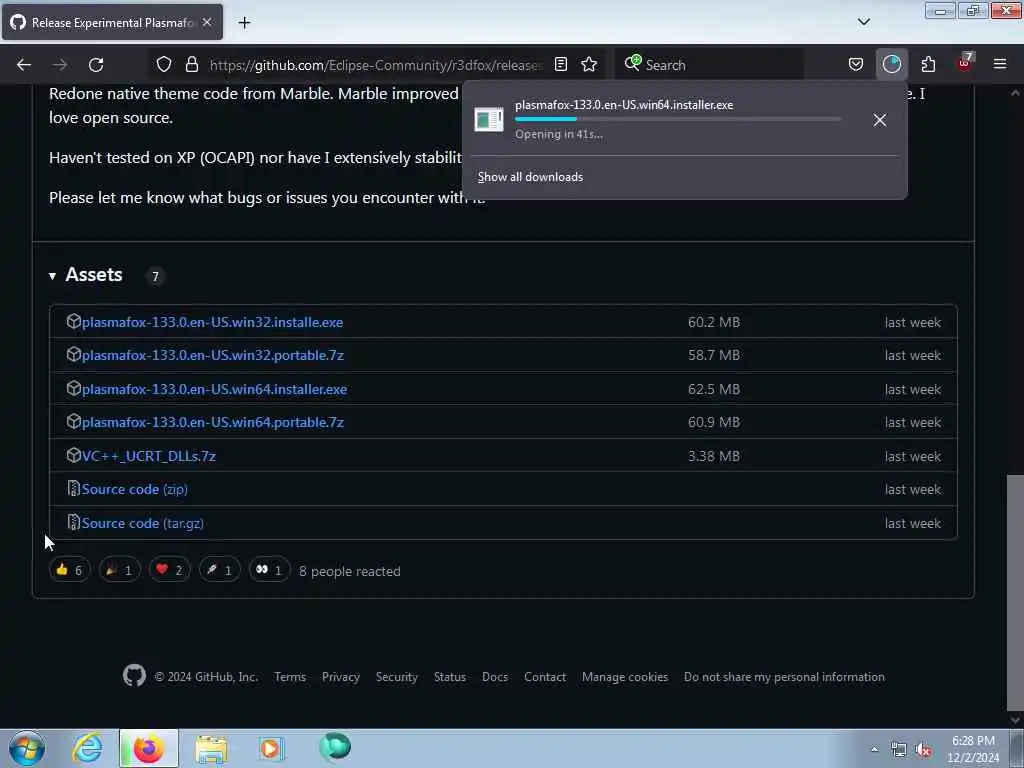Click the page vertical scrollbar thumb
1024x768 pixels.
coord(1014,591)
